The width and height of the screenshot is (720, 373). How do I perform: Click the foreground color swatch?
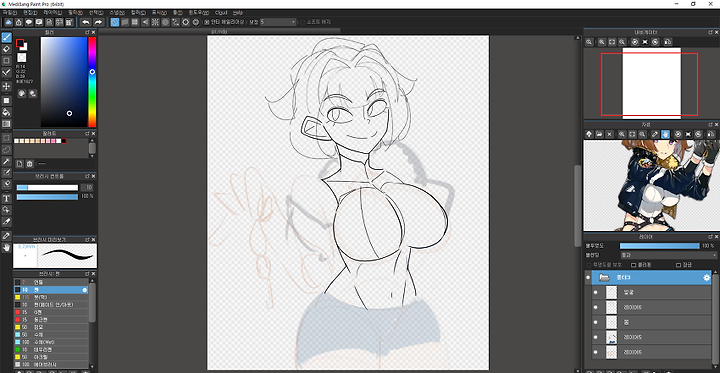(x=20, y=43)
